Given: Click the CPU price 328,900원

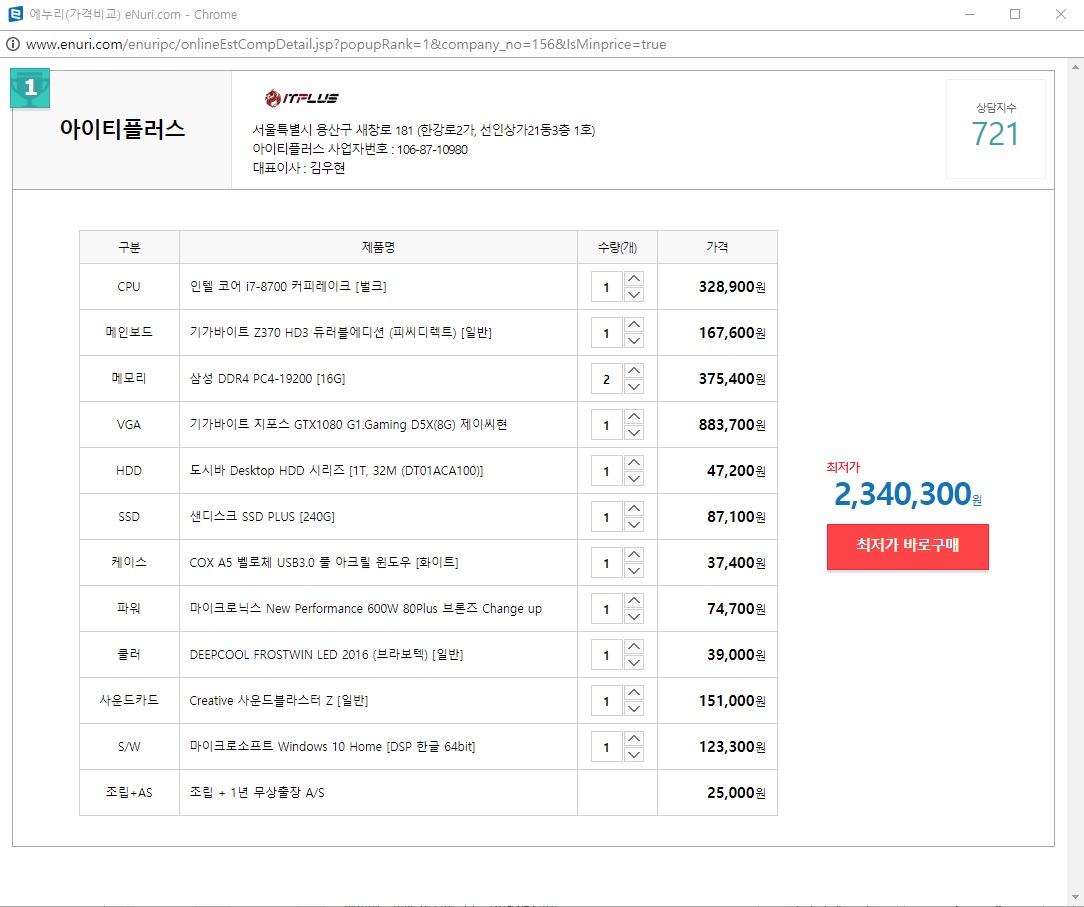Looking at the screenshot, I should pos(732,287).
